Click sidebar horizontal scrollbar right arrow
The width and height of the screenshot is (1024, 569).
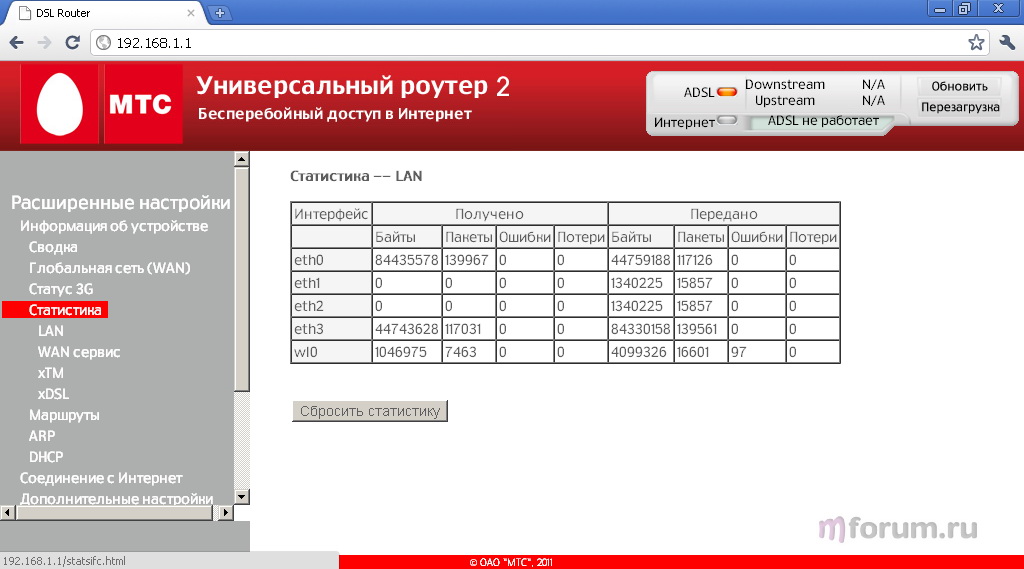click(x=225, y=513)
